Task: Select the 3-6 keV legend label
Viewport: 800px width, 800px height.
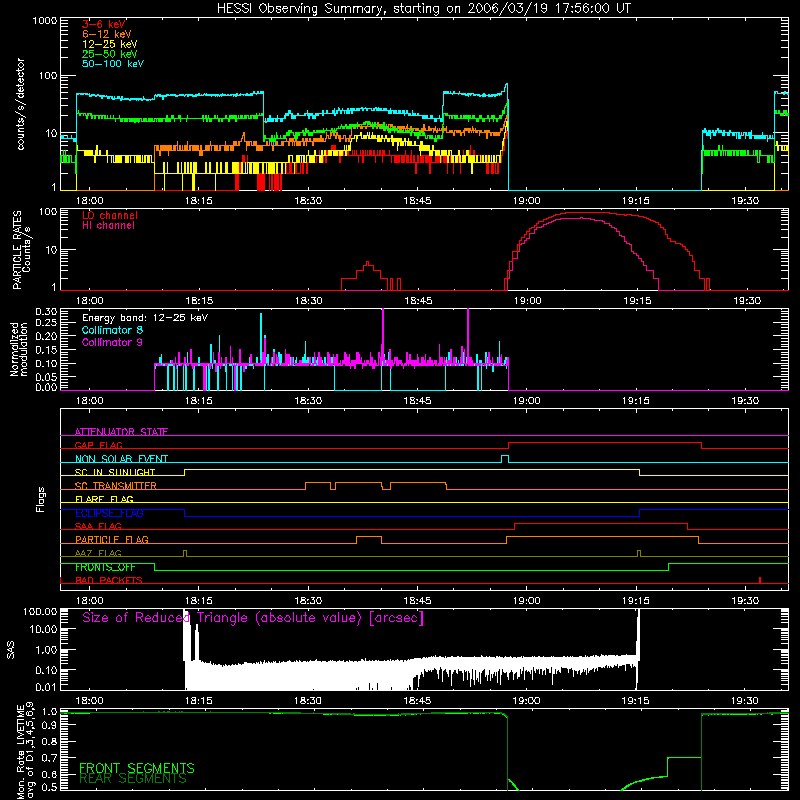Action: (104, 24)
